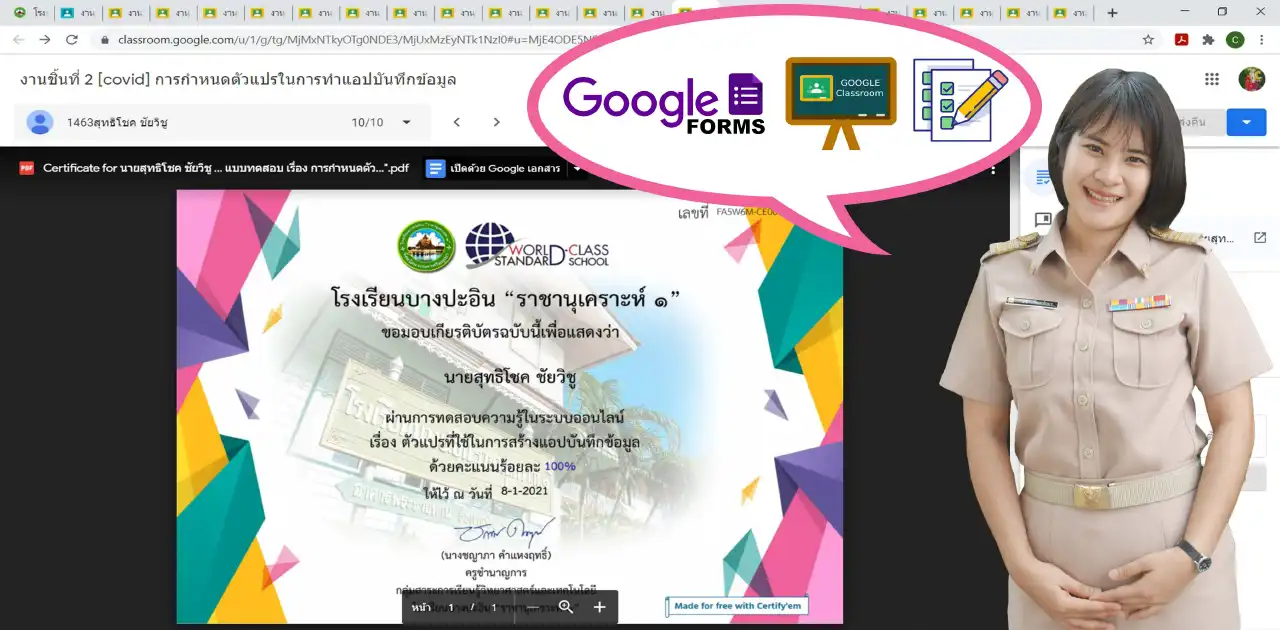Open the Adobe Acrobat extension icon
This screenshot has height=630, width=1280.
point(1180,40)
